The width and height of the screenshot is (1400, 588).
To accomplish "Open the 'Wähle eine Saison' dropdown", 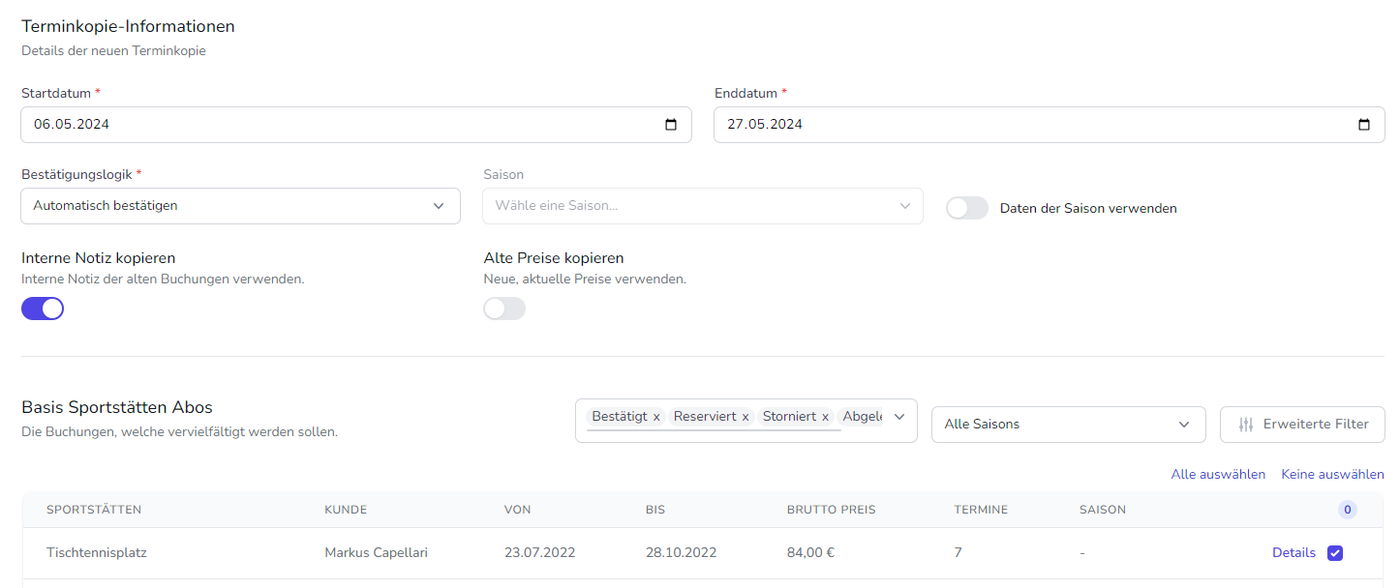I will pyautogui.click(x=702, y=206).
